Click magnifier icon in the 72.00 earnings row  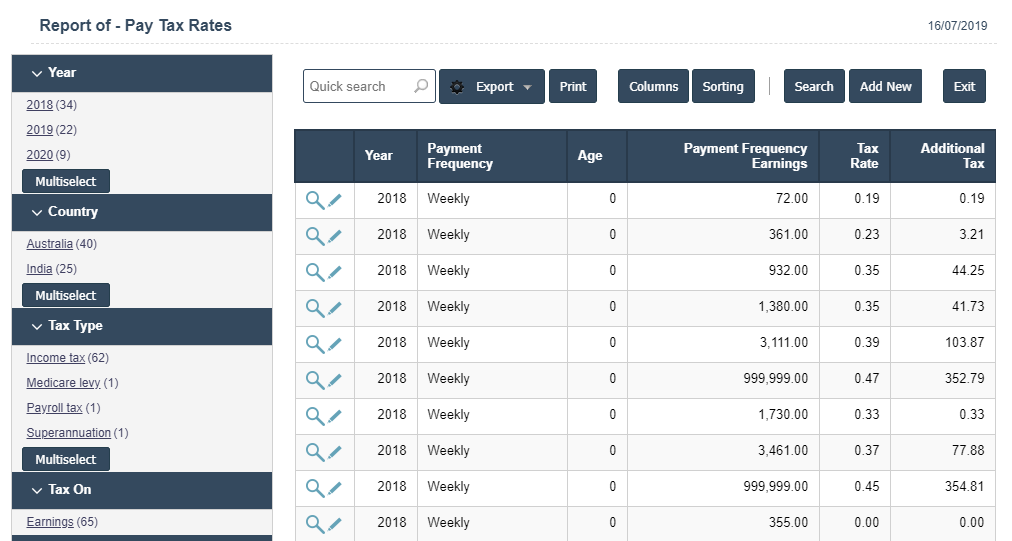pos(314,200)
